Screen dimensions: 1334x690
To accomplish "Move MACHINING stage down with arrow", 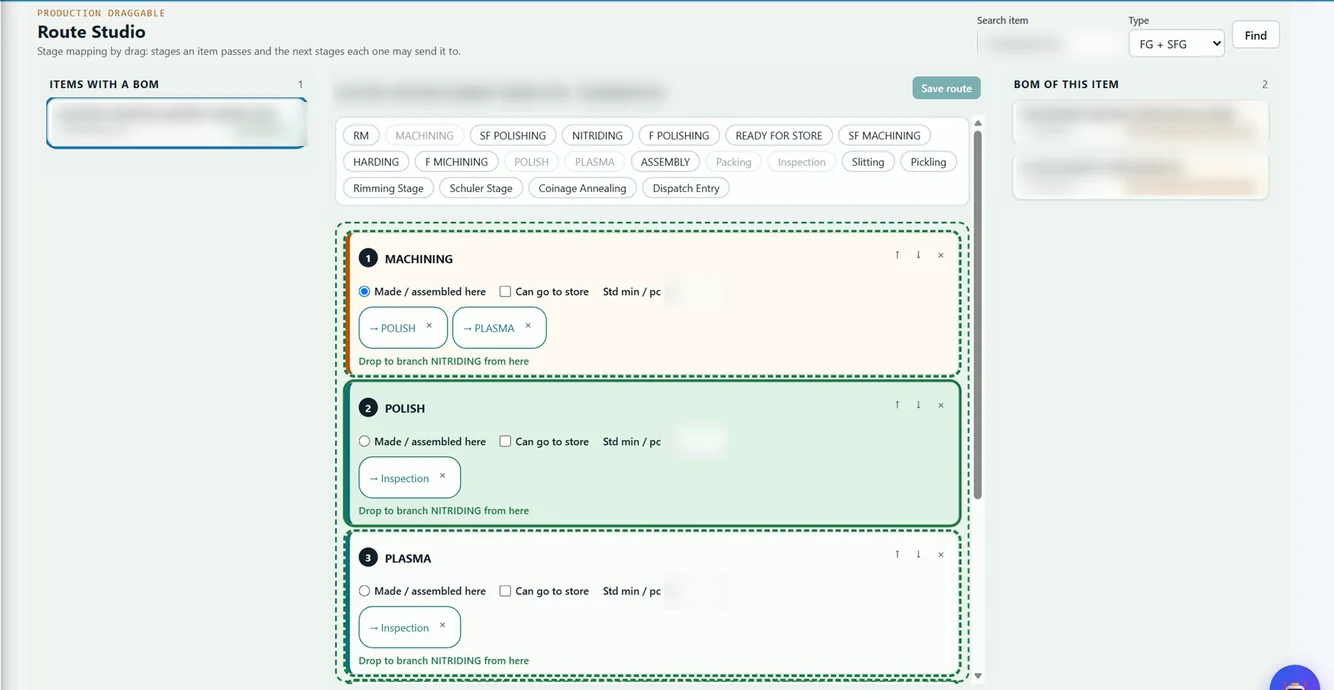I will [x=918, y=255].
